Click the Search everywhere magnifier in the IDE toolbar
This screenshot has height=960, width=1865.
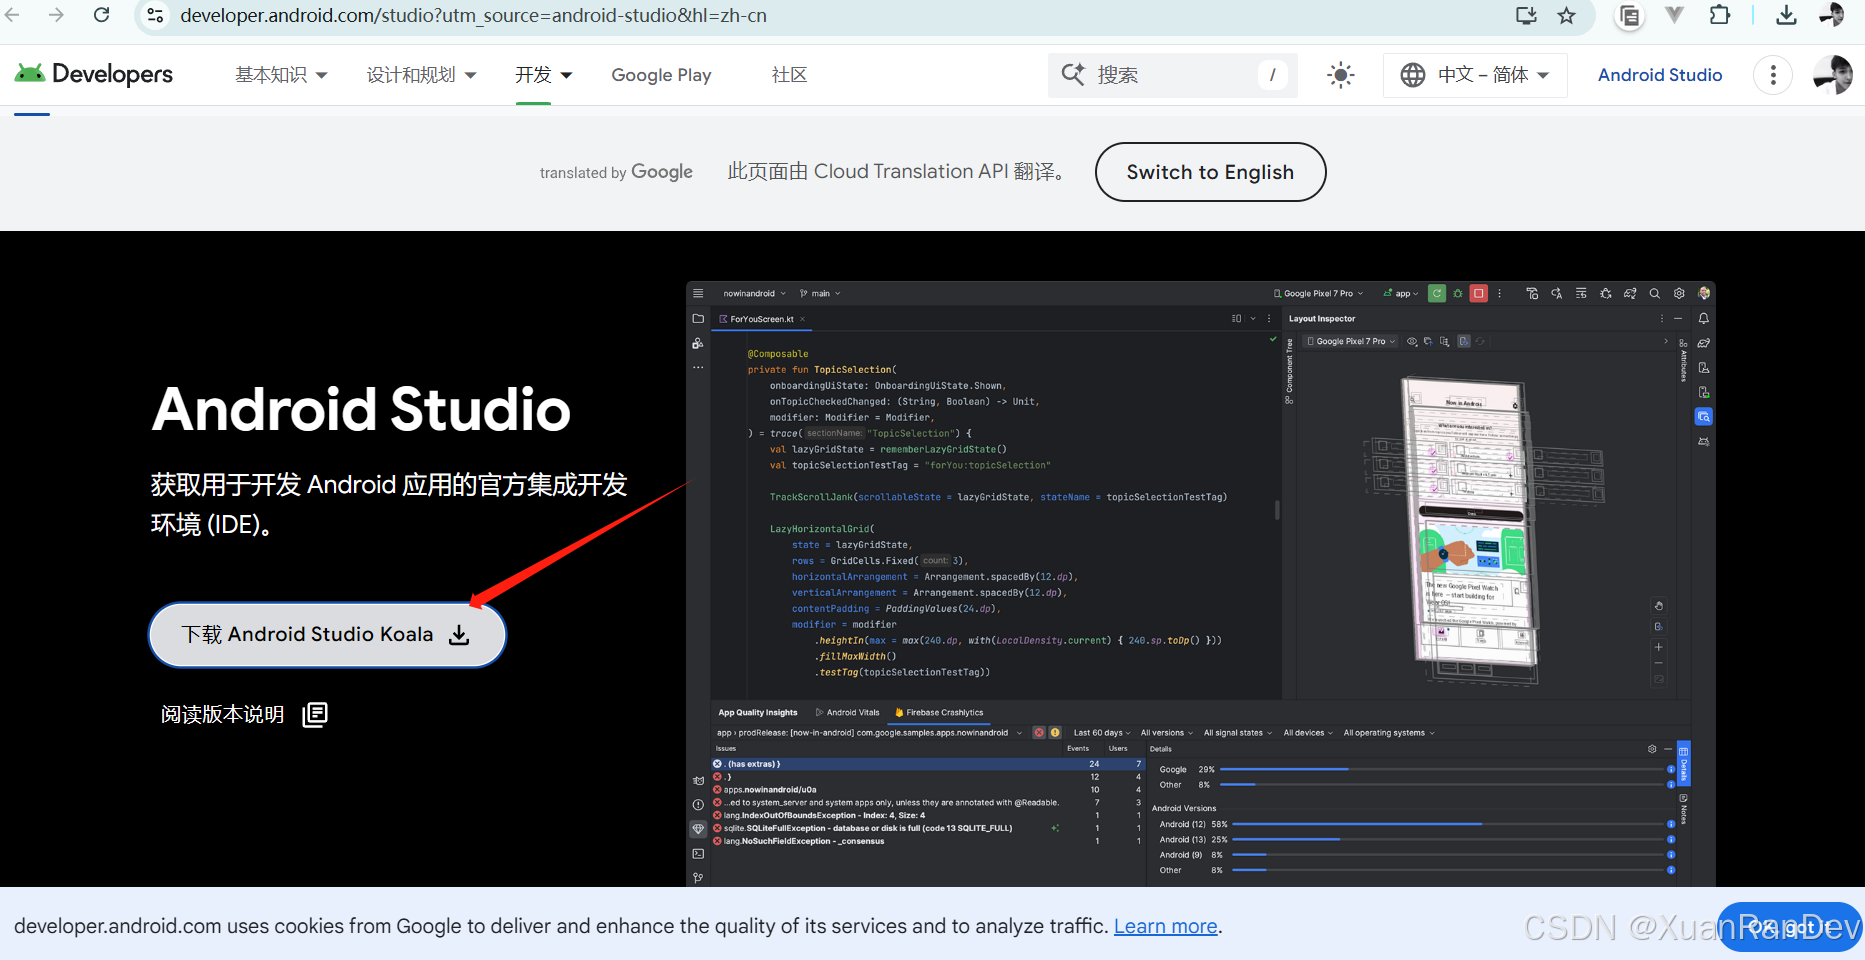[1655, 293]
